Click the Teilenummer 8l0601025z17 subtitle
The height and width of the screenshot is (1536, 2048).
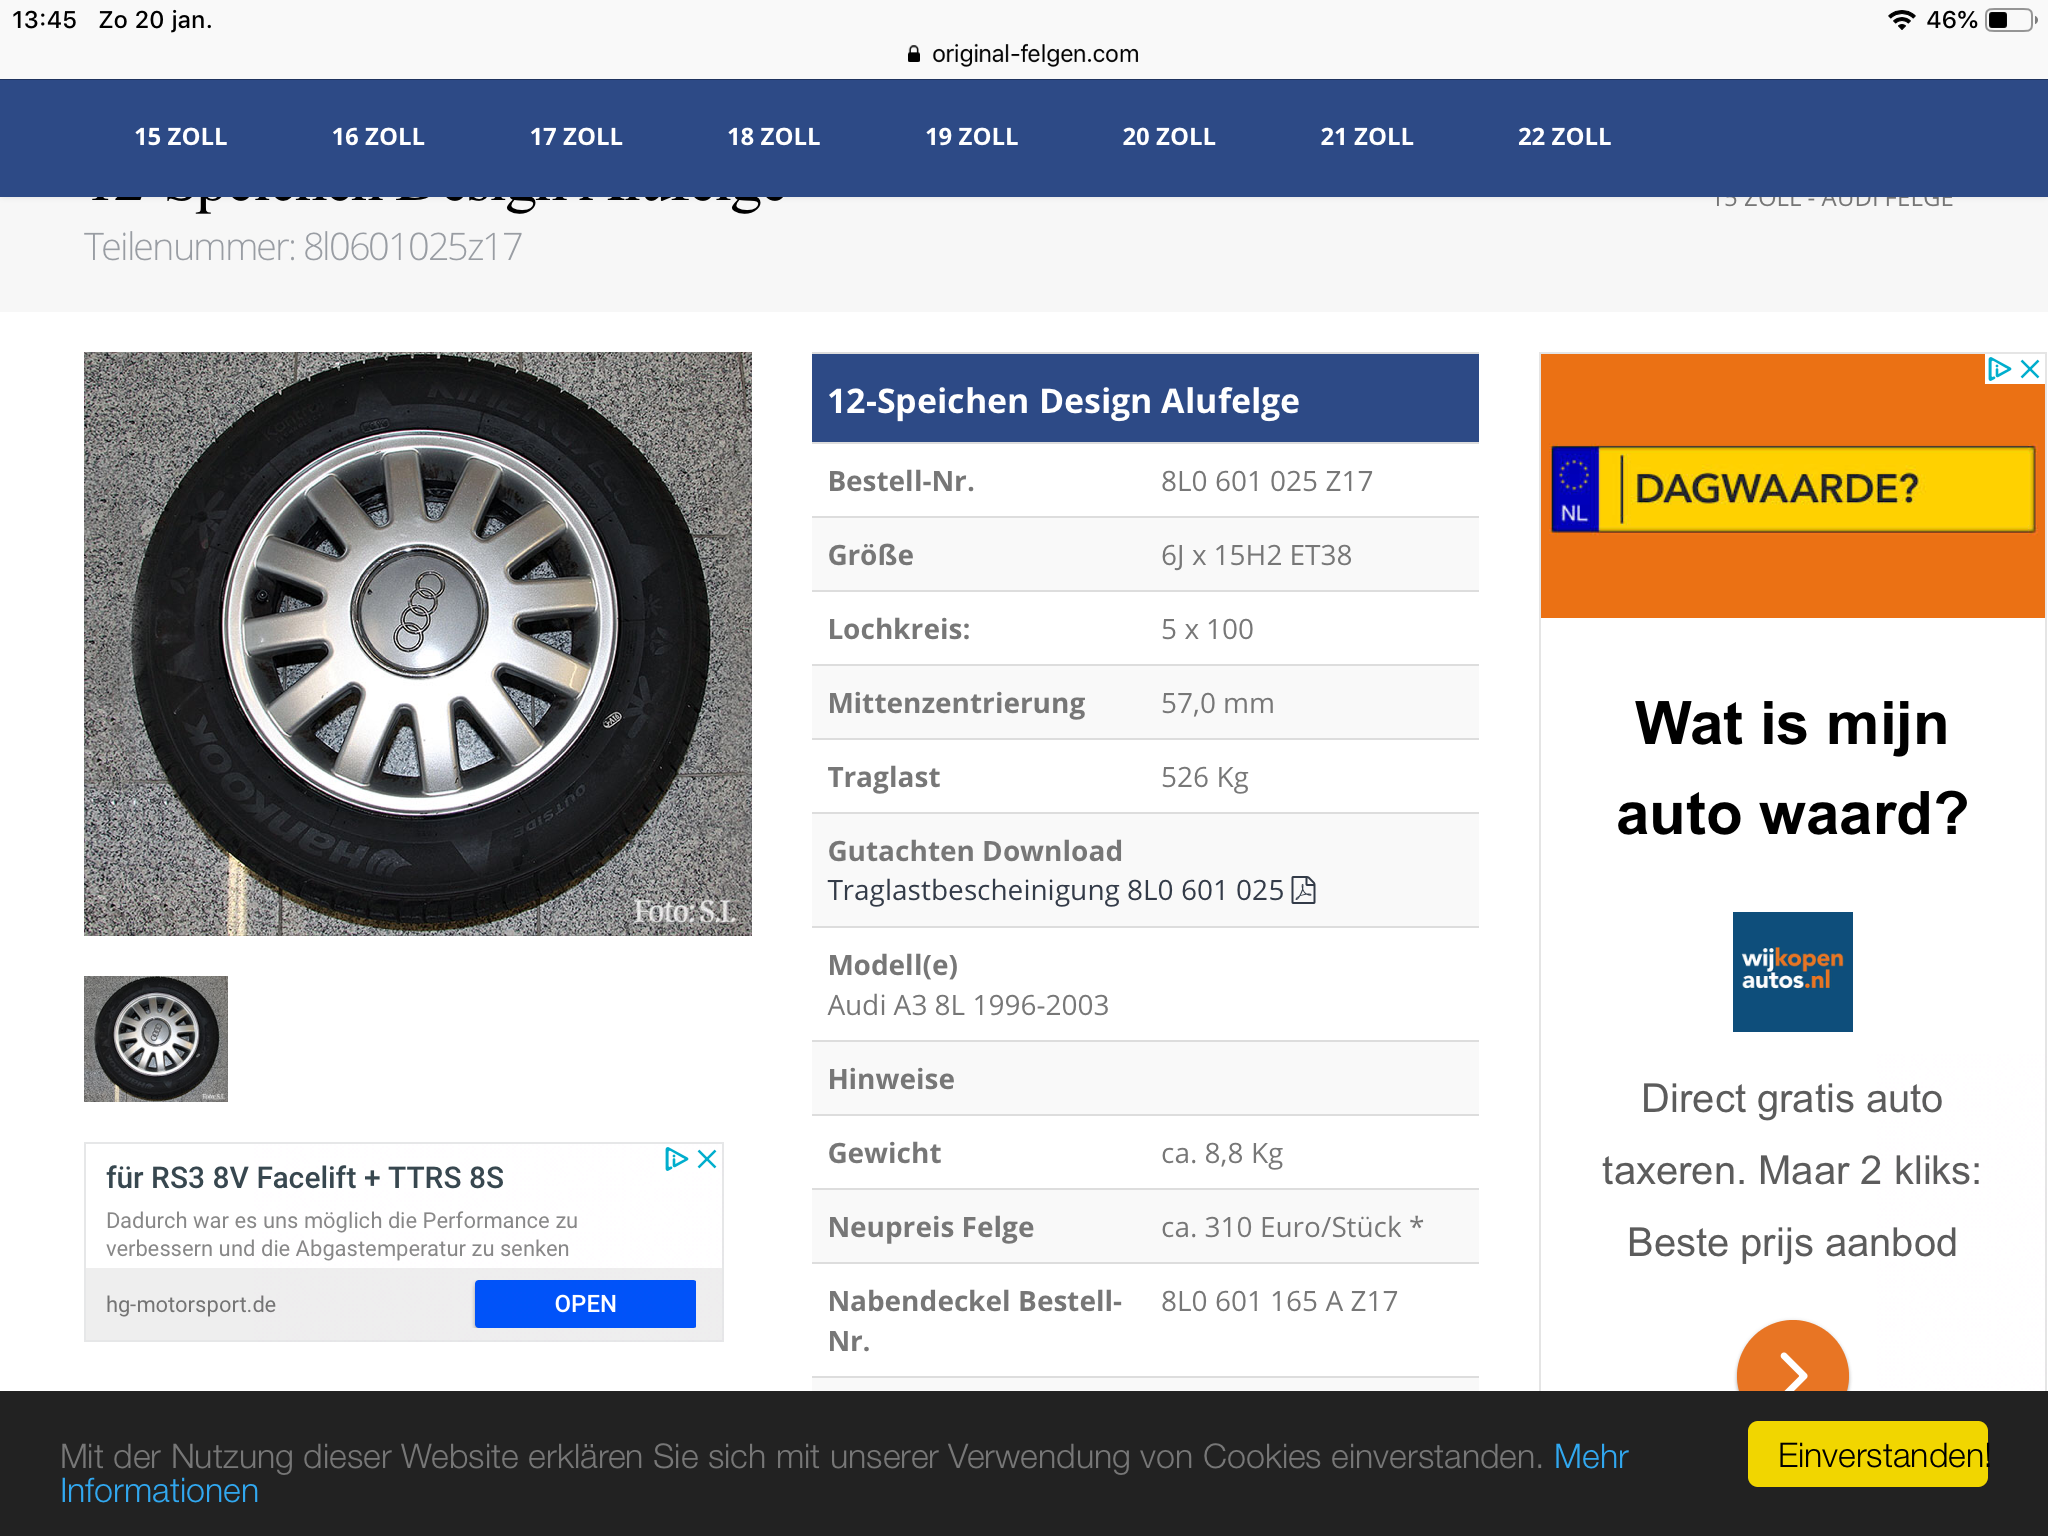[x=303, y=247]
